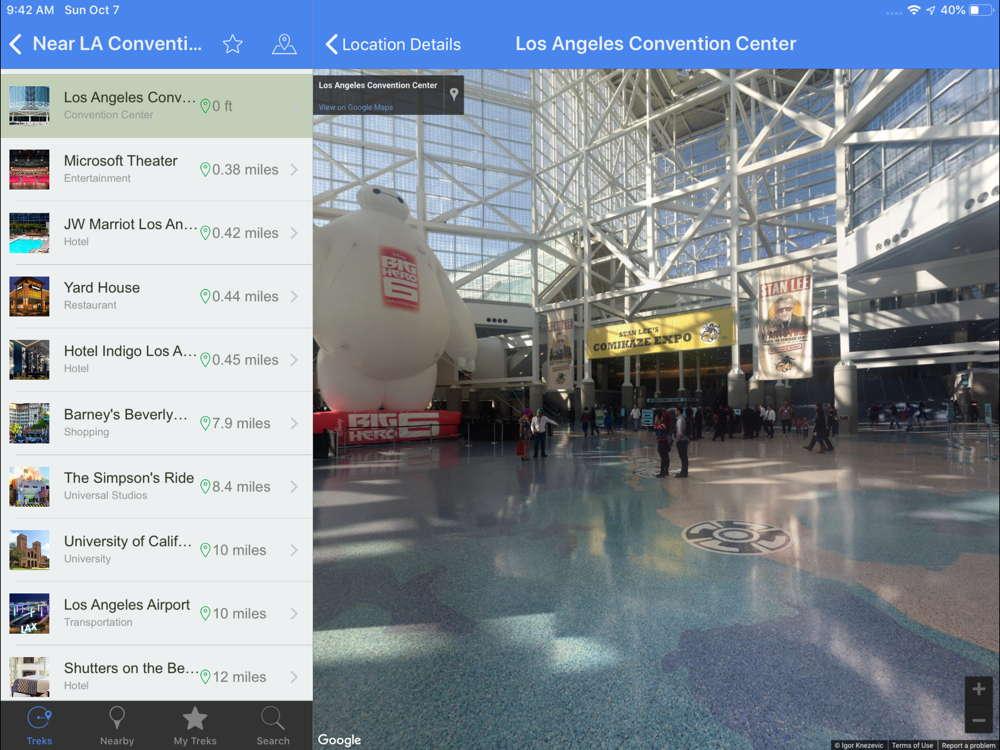Select JW Marriot pool thumbnail

point(29,233)
